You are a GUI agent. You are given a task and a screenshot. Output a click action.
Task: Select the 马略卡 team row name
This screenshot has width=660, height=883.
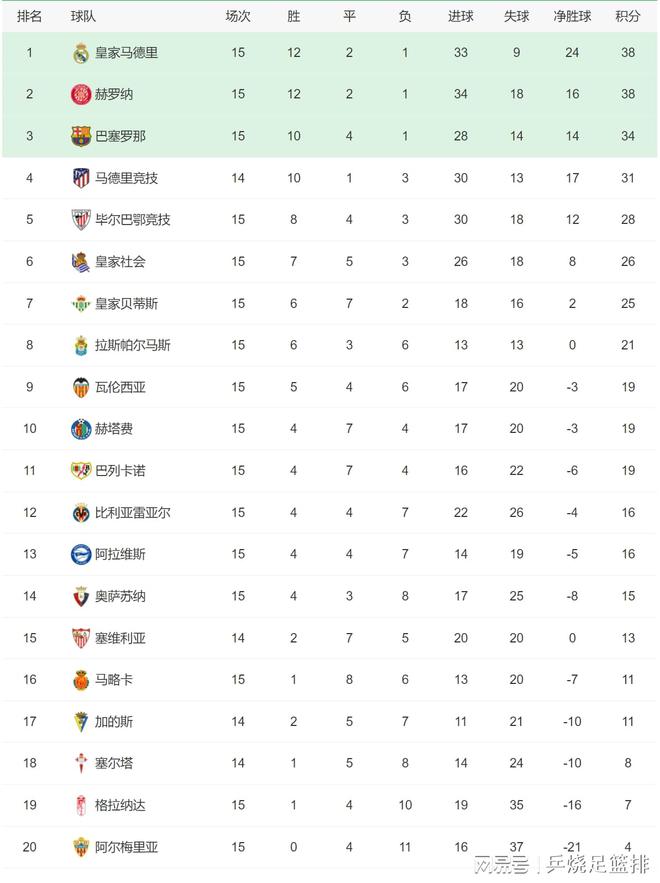(114, 680)
